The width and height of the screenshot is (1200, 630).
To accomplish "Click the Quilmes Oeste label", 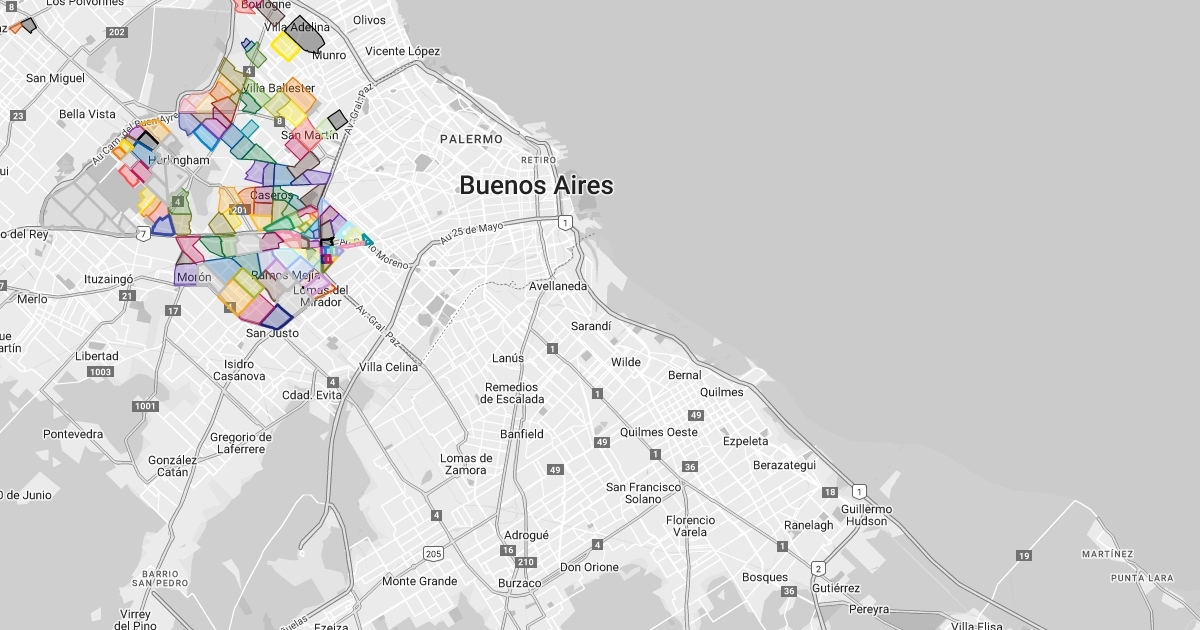I will tap(659, 432).
